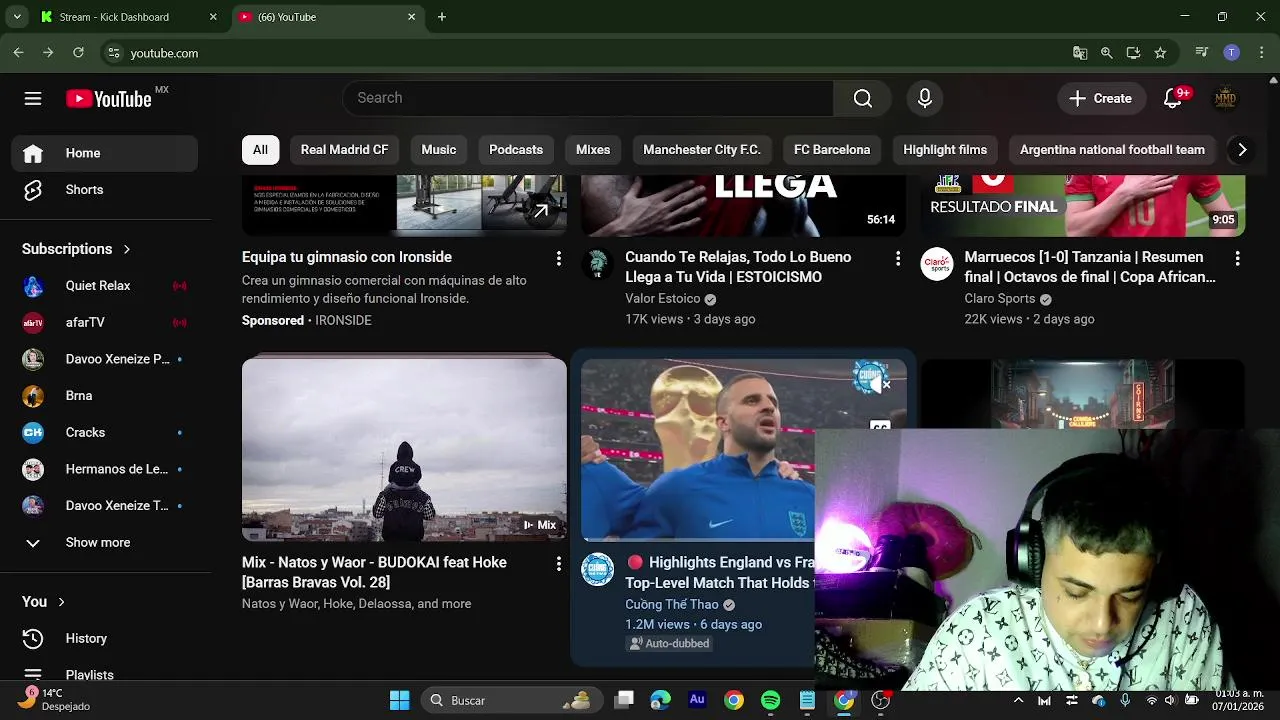Go back in browser history
Screen dimensions: 1280x720
pos(18,53)
